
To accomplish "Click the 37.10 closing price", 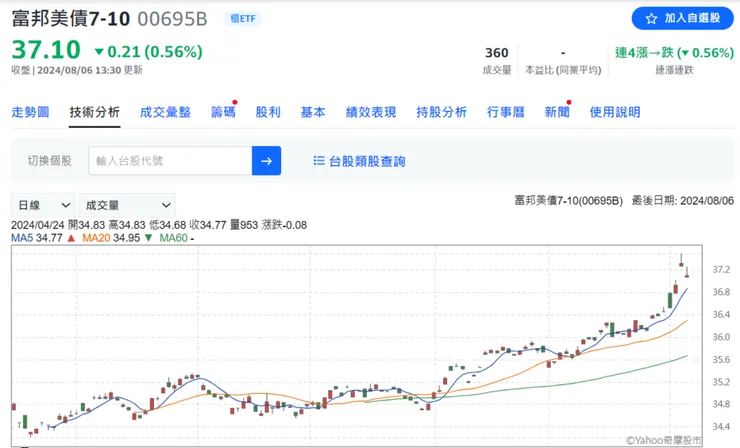I will click(46, 50).
